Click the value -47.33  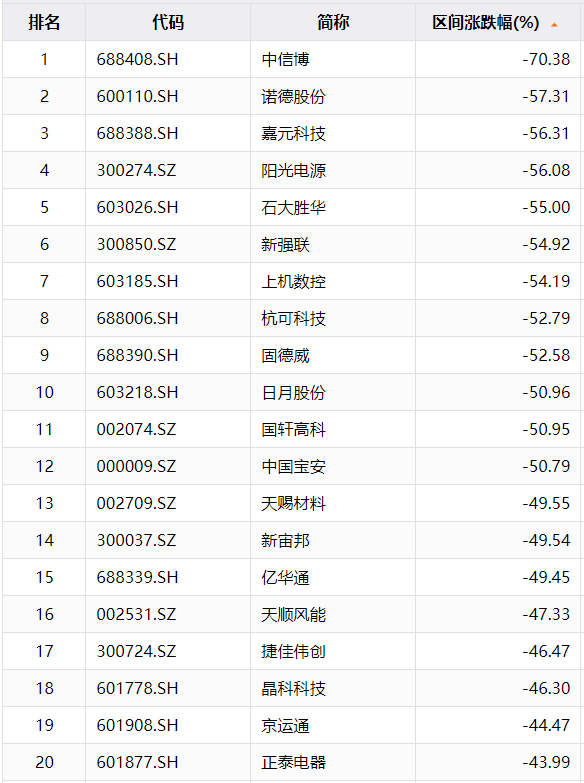point(546,614)
